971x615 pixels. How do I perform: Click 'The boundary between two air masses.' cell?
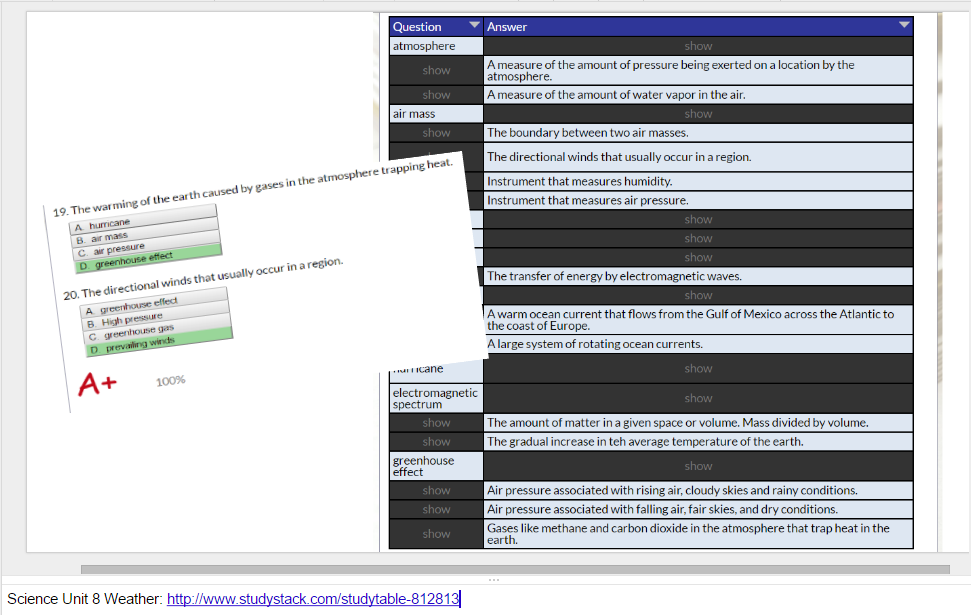click(698, 133)
